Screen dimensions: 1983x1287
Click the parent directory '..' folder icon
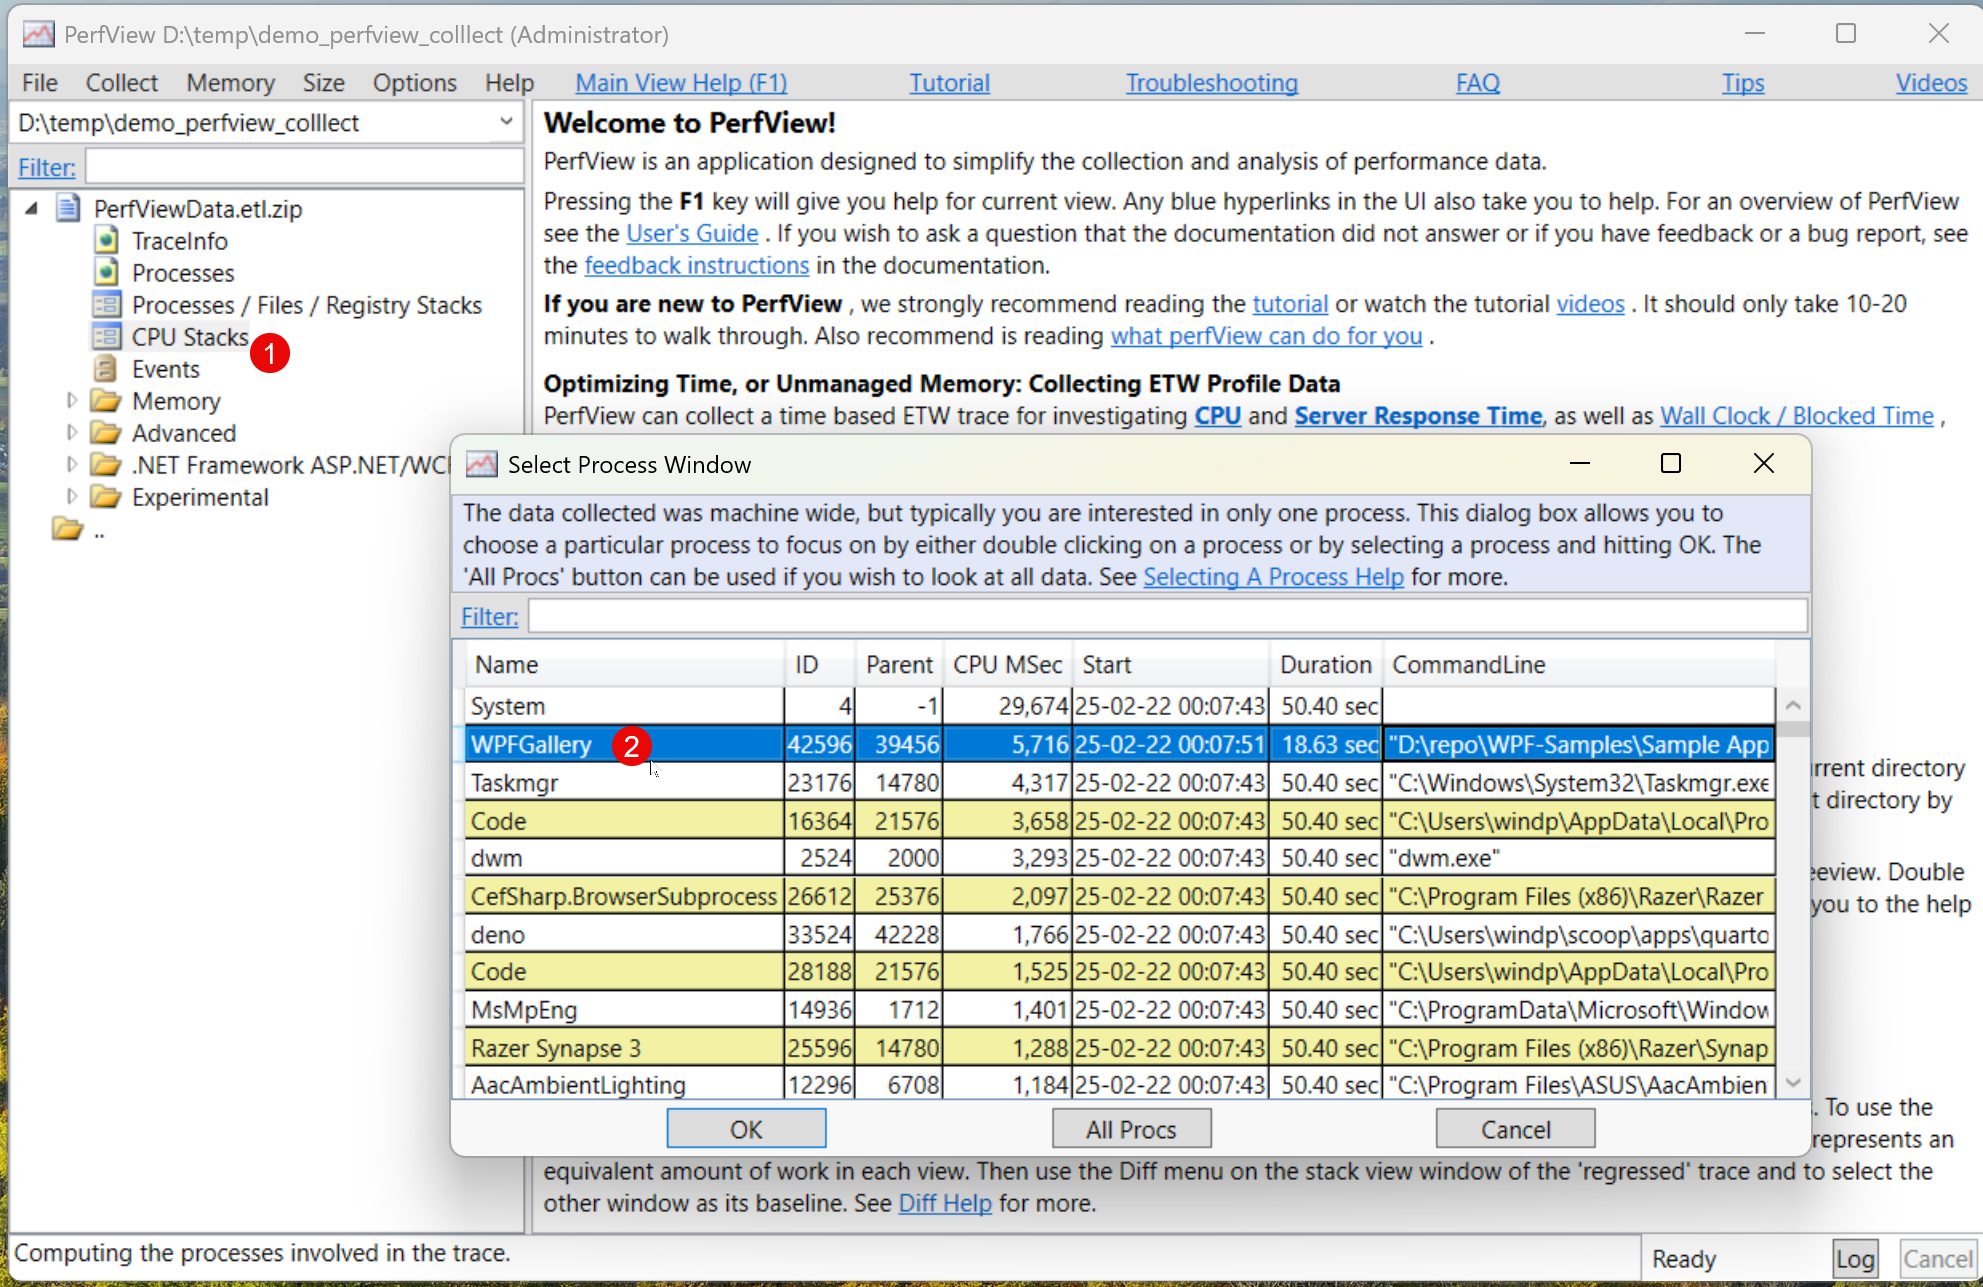[67, 528]
